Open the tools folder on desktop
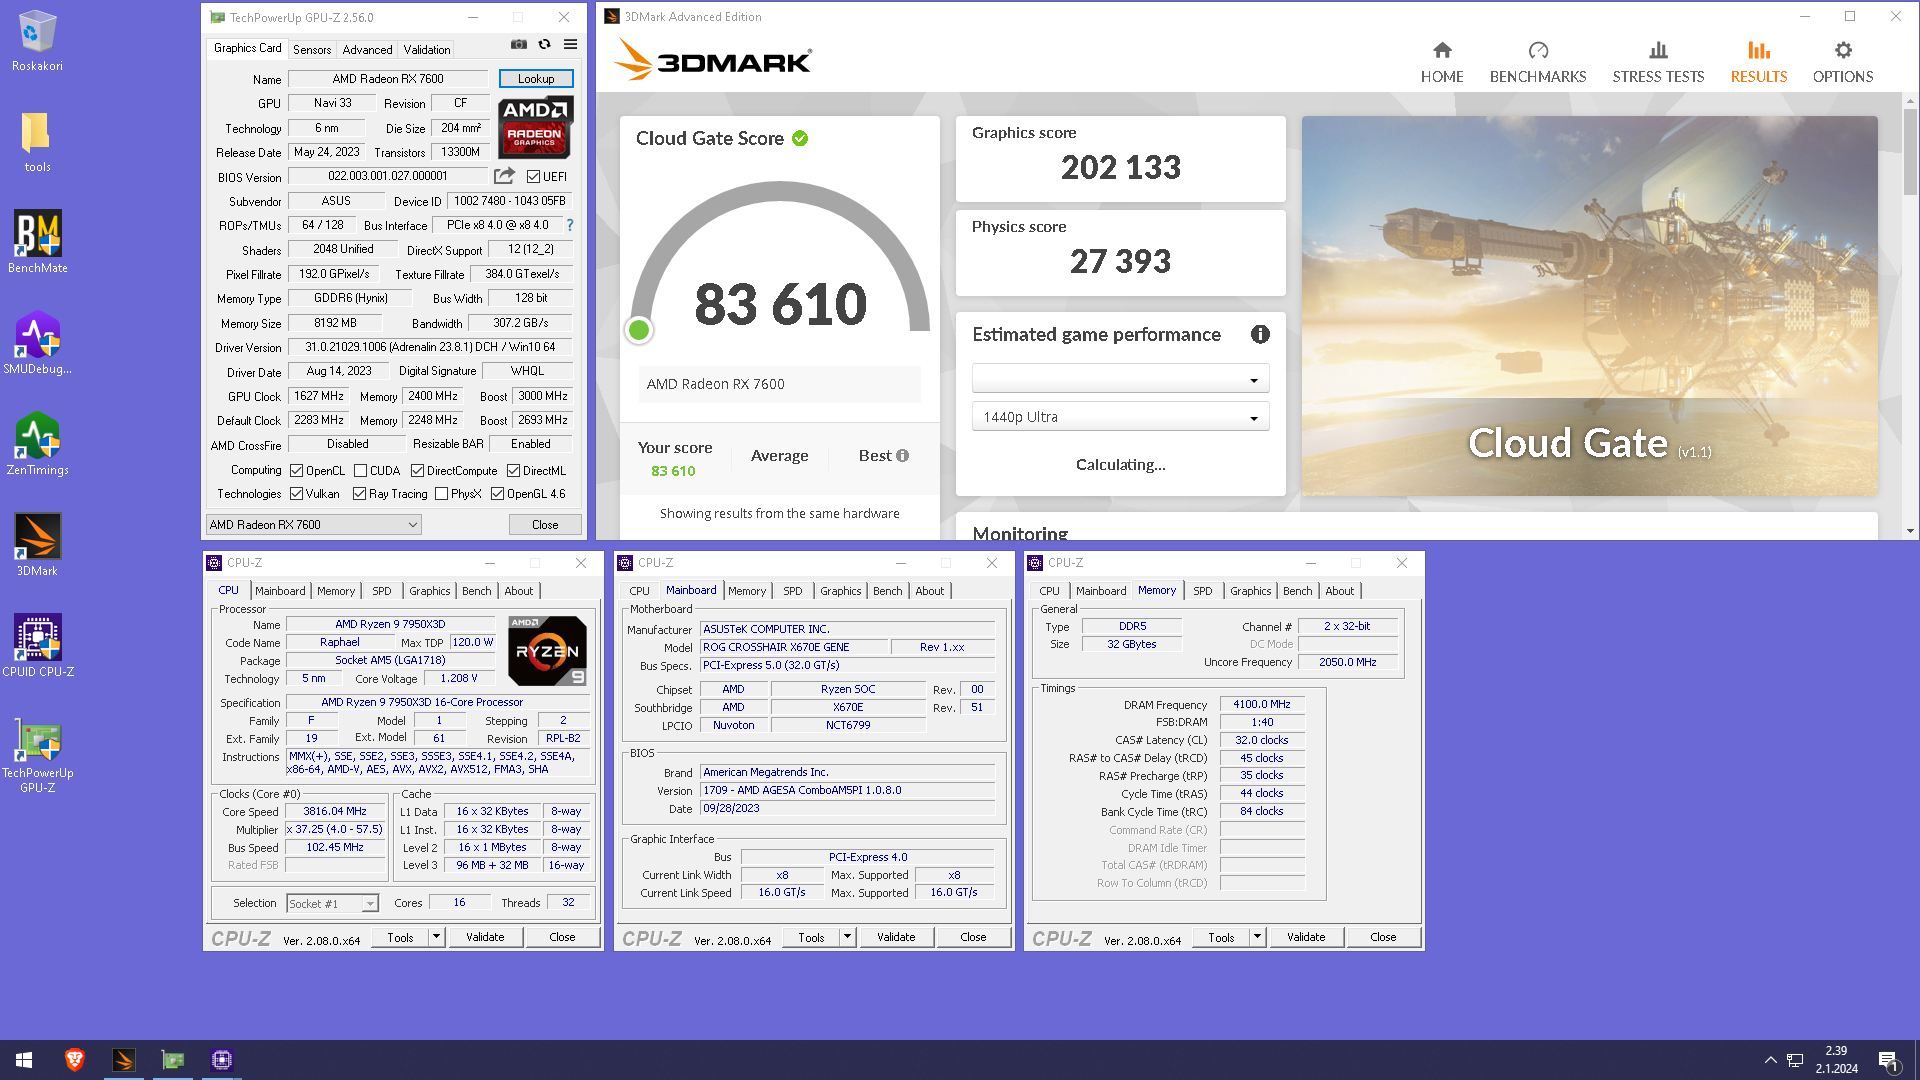 pos(37,141)
